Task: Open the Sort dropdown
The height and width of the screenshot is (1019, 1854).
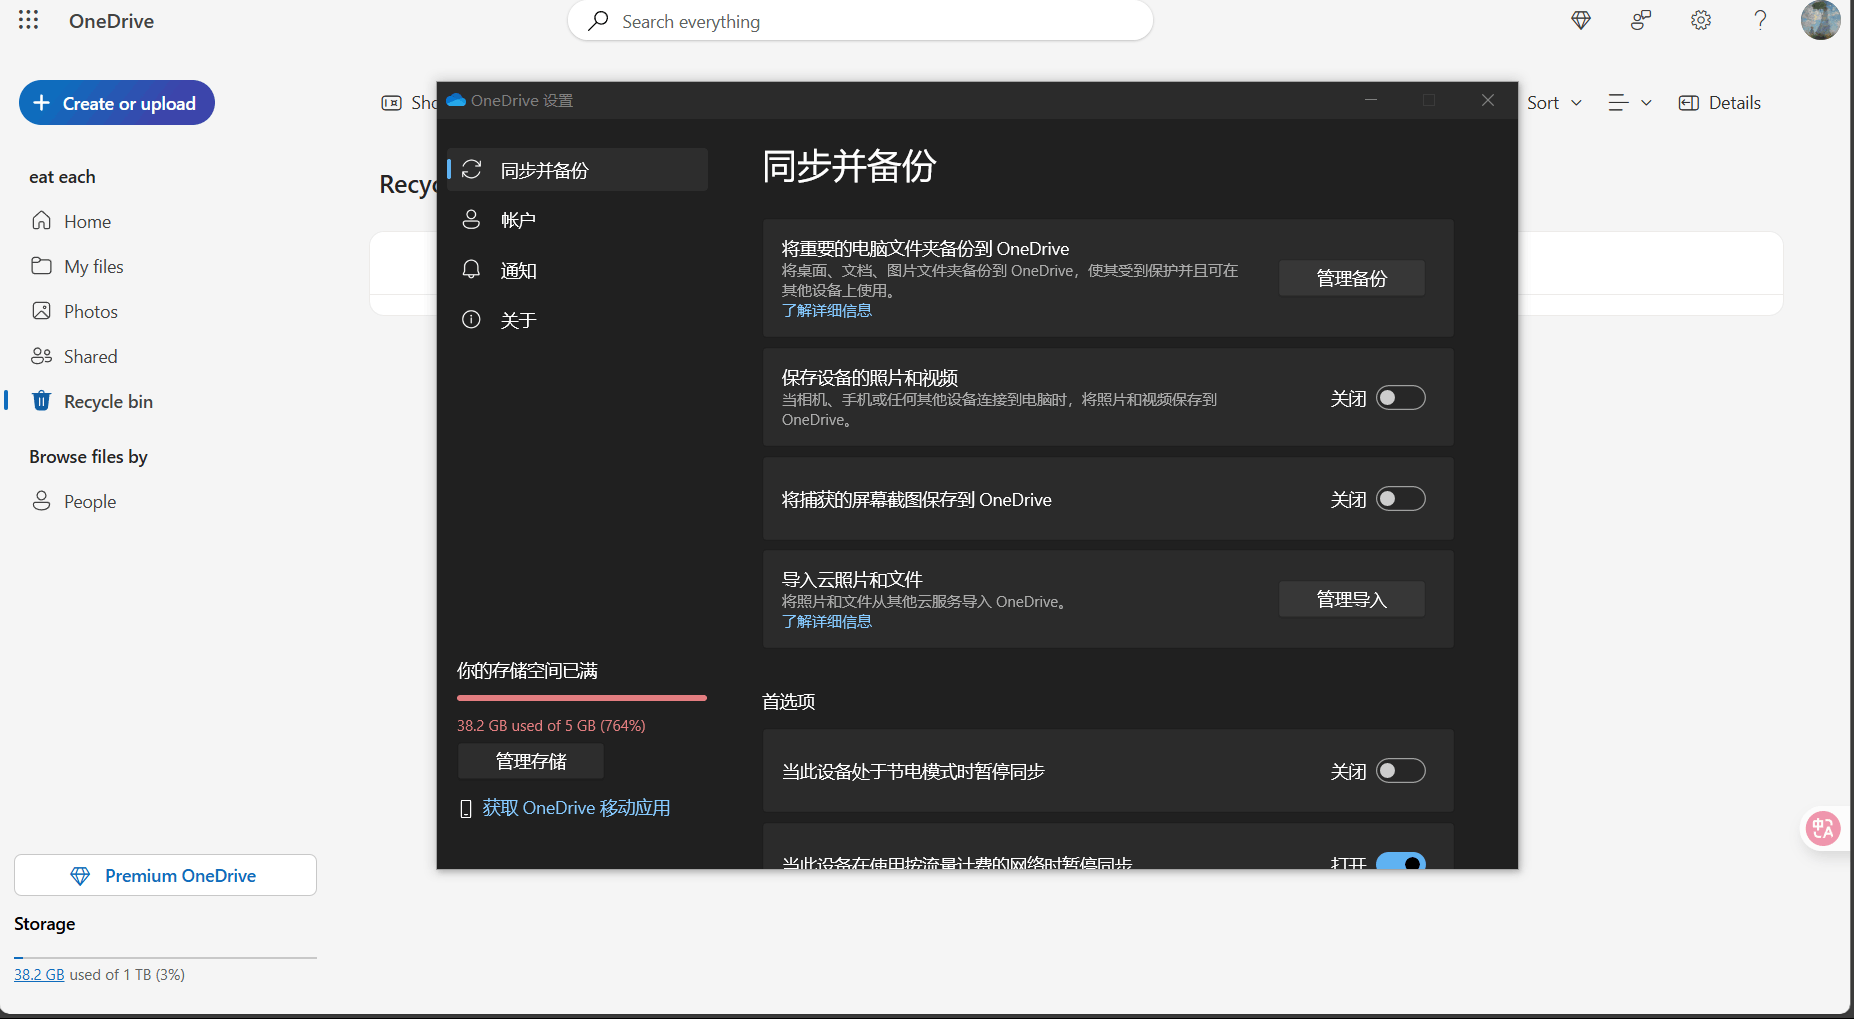Action: pos(1552,102)
